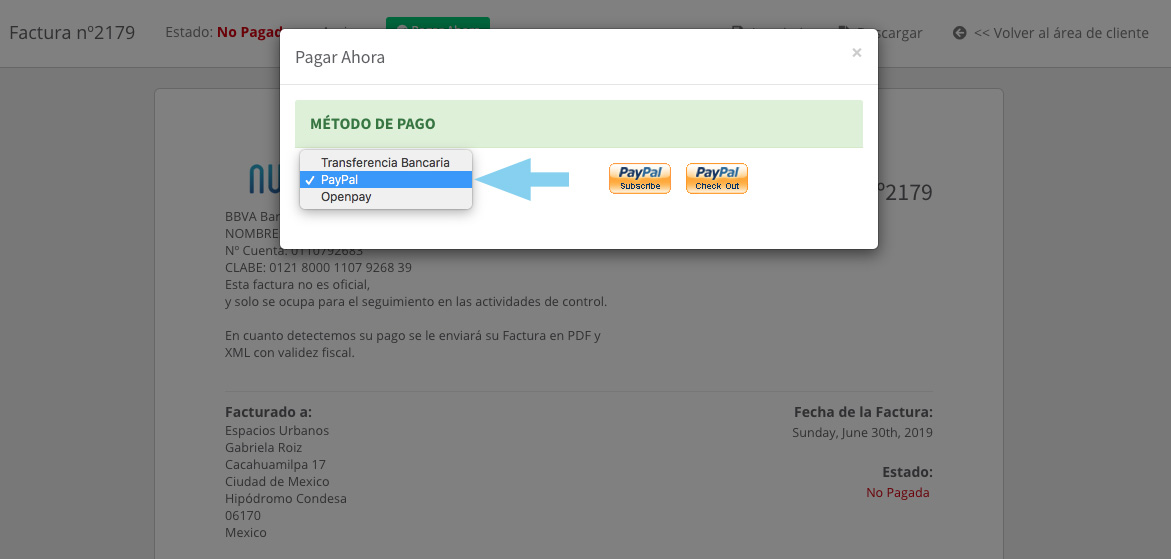Image resolution: width=1171 pixels, height=559 pixels.
Task: Click the CLABE: 0121 8000 1107 9268 39 line
Action: pyautogui.click(x=318, y=267)
